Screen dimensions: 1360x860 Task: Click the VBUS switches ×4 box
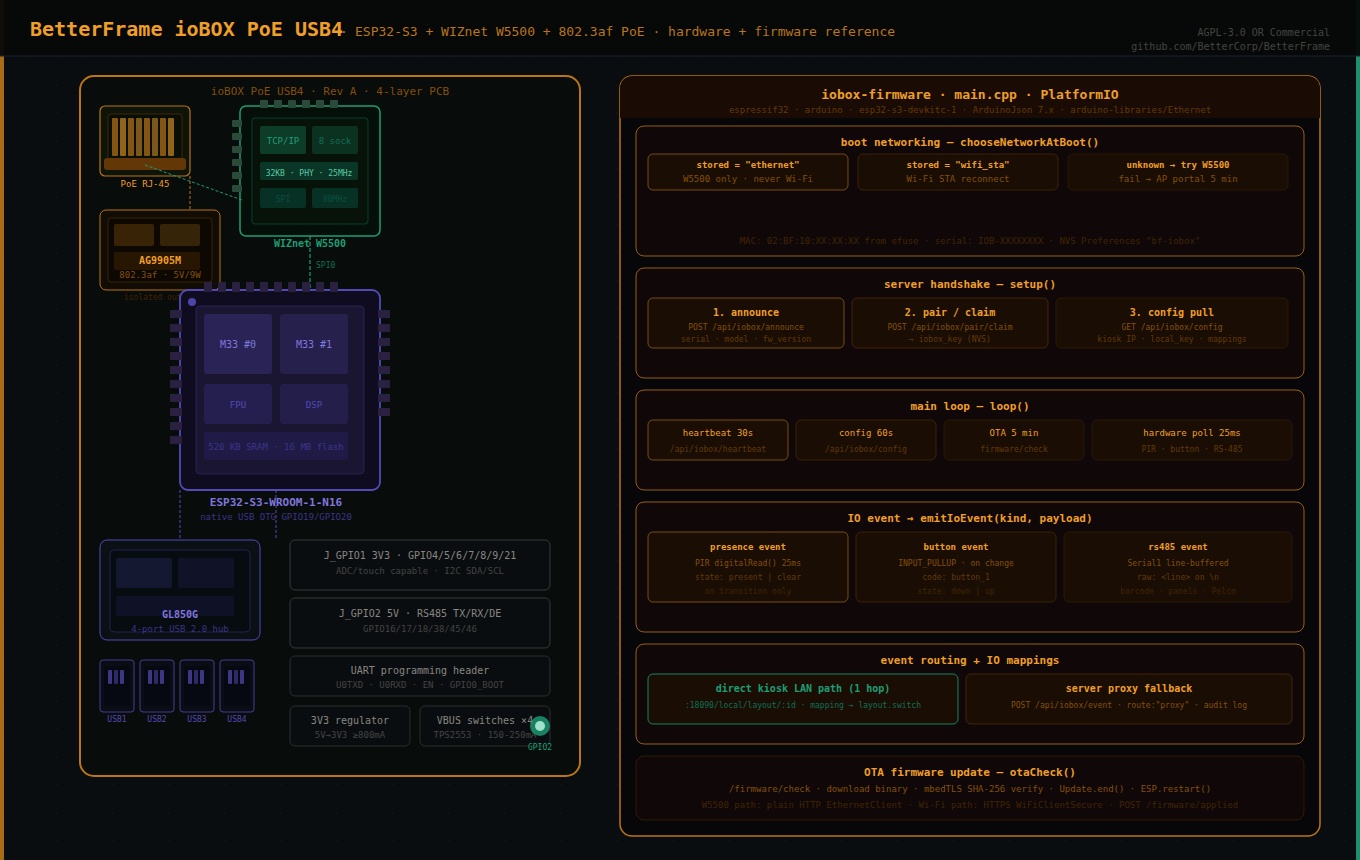[x=485, y=726]
